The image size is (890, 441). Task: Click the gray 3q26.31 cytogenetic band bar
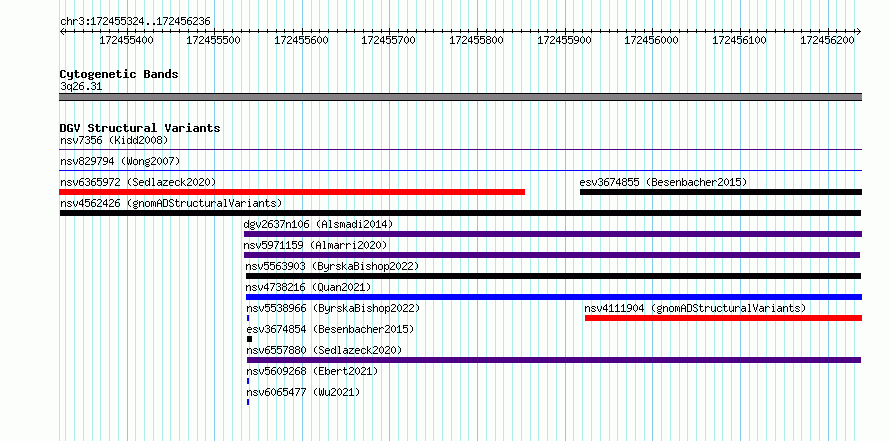(460, 97)
